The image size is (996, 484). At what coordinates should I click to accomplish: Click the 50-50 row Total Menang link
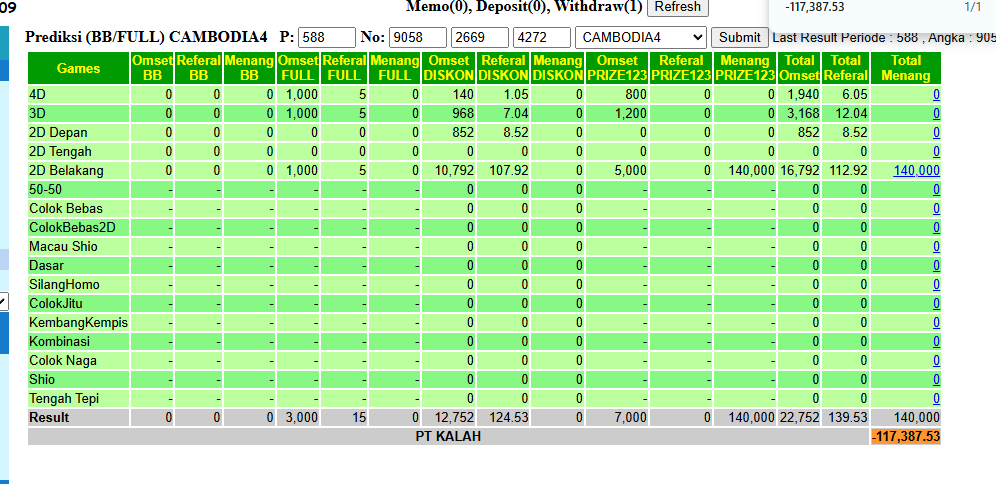coord(936,190)
